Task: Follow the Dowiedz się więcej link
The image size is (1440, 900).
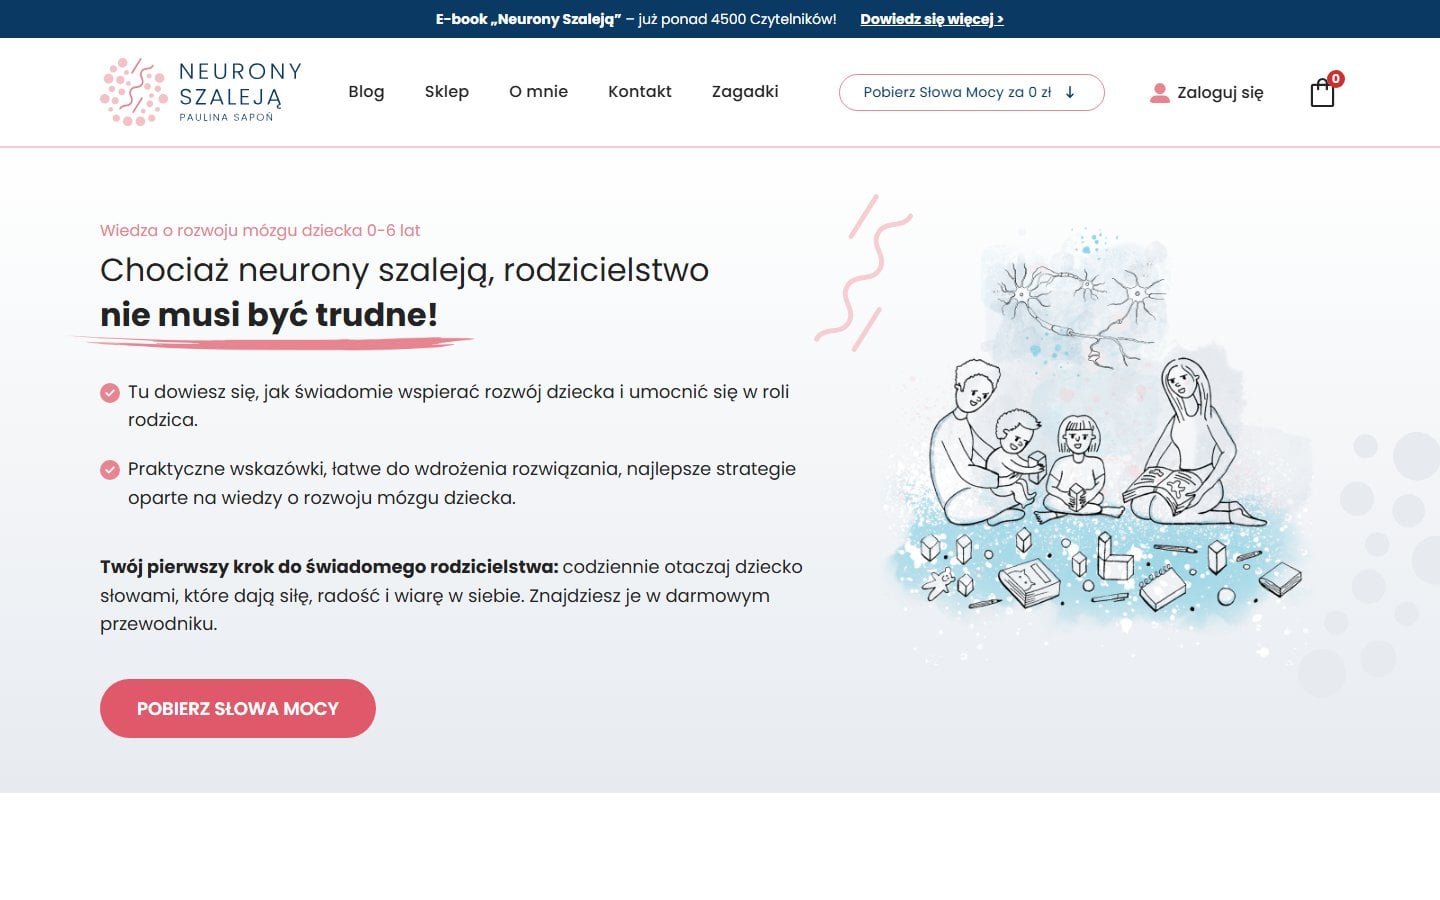Action: coord(931,19)
